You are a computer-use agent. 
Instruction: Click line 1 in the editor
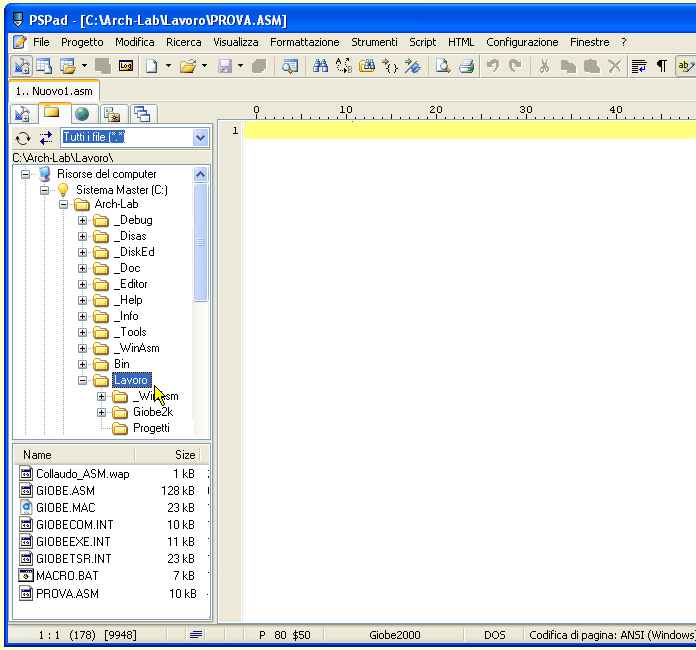pos(470,131)
